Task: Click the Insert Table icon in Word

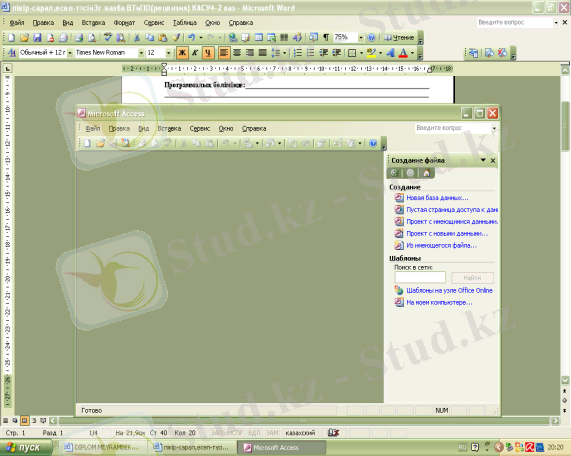Action: [259, 38]
